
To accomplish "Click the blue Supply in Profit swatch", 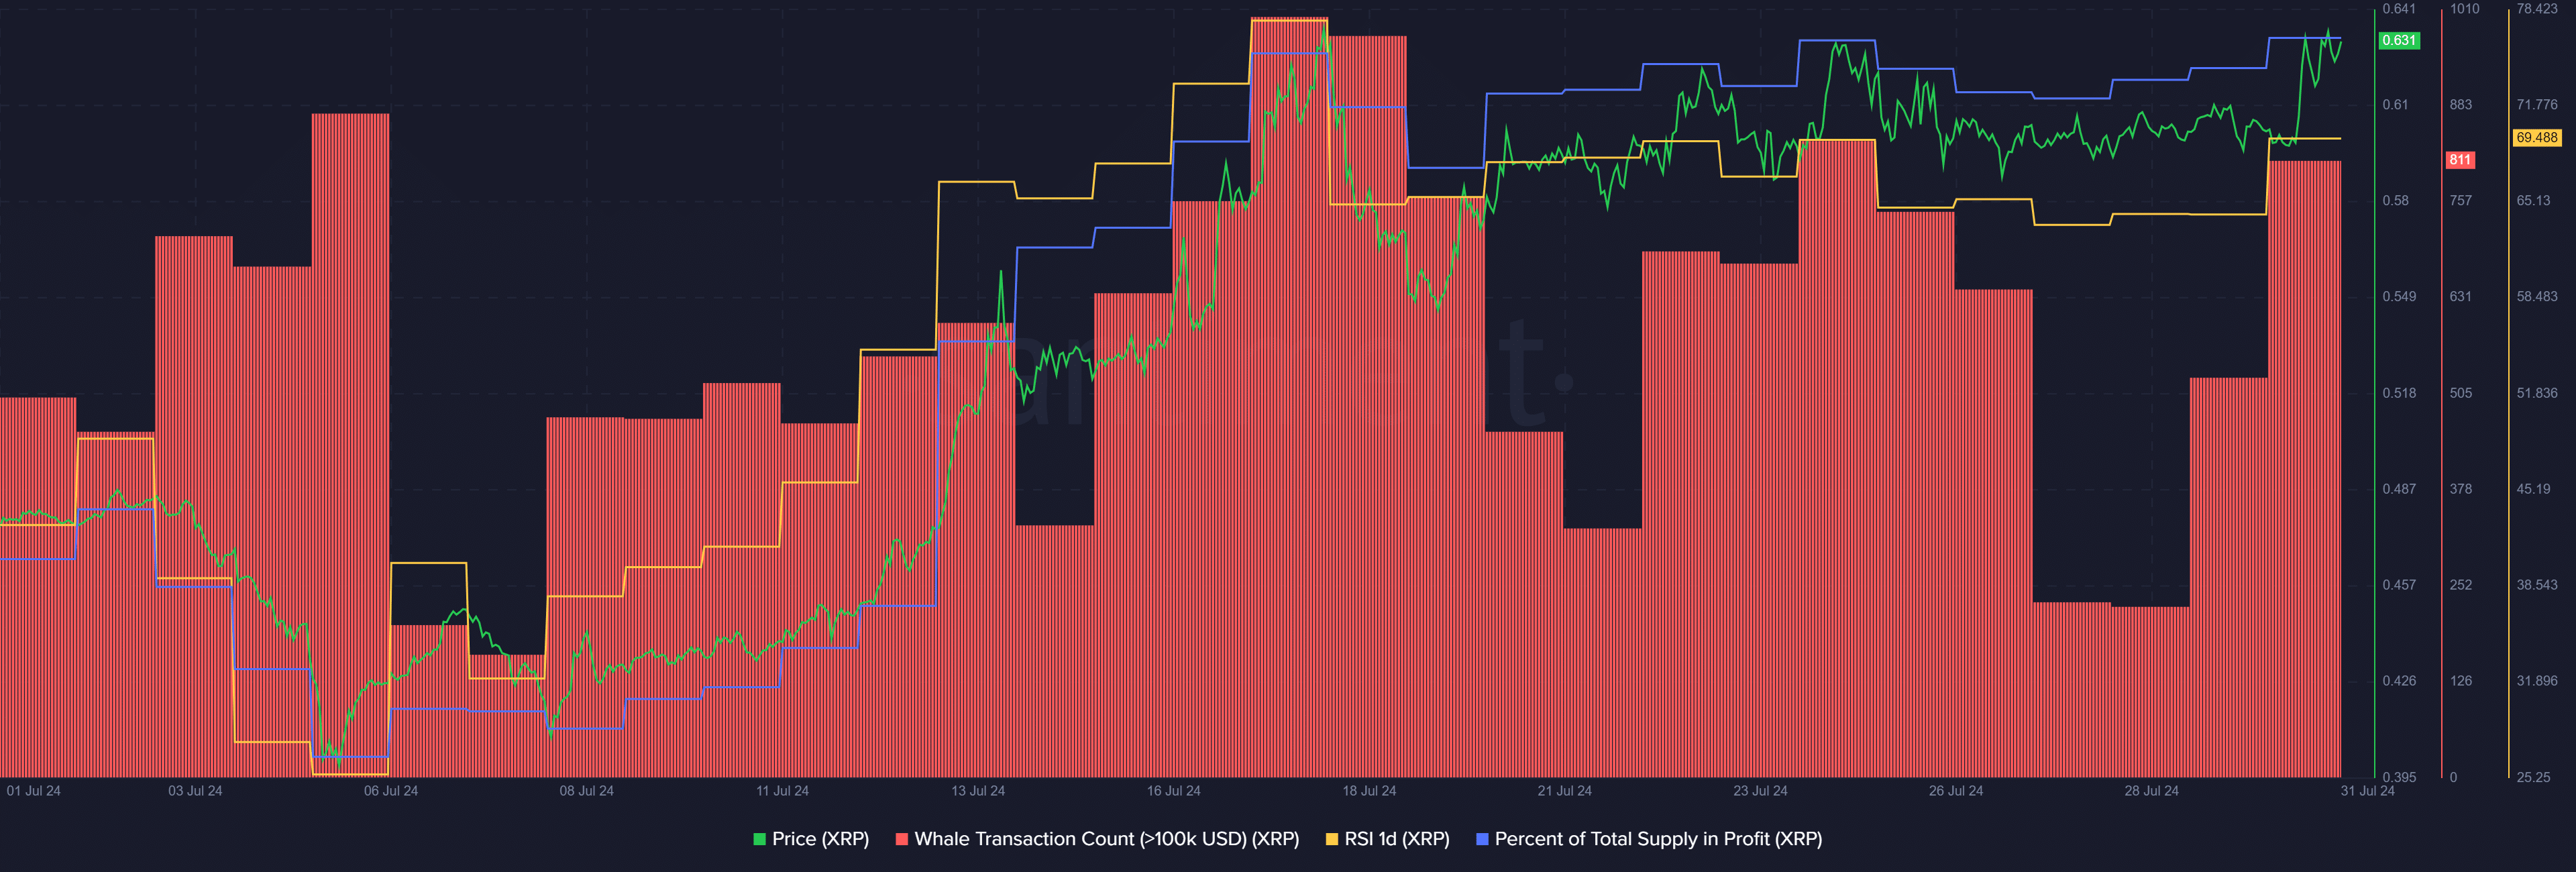I will [x=1482, y=840].
